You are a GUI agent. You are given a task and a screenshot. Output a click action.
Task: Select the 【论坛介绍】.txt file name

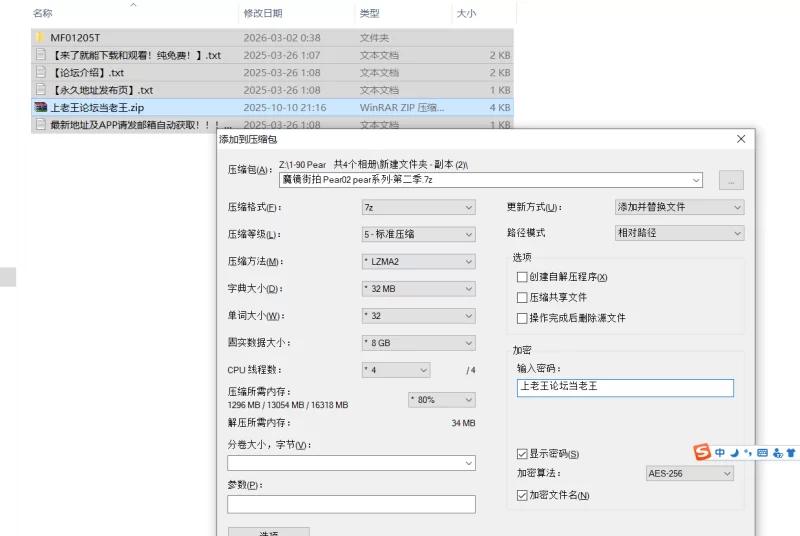[87, 72]
